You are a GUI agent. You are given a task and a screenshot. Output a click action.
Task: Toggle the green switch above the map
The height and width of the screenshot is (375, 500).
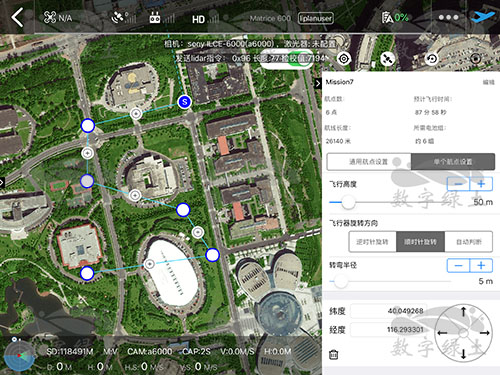pyautogui.click(x=298, y=59)
